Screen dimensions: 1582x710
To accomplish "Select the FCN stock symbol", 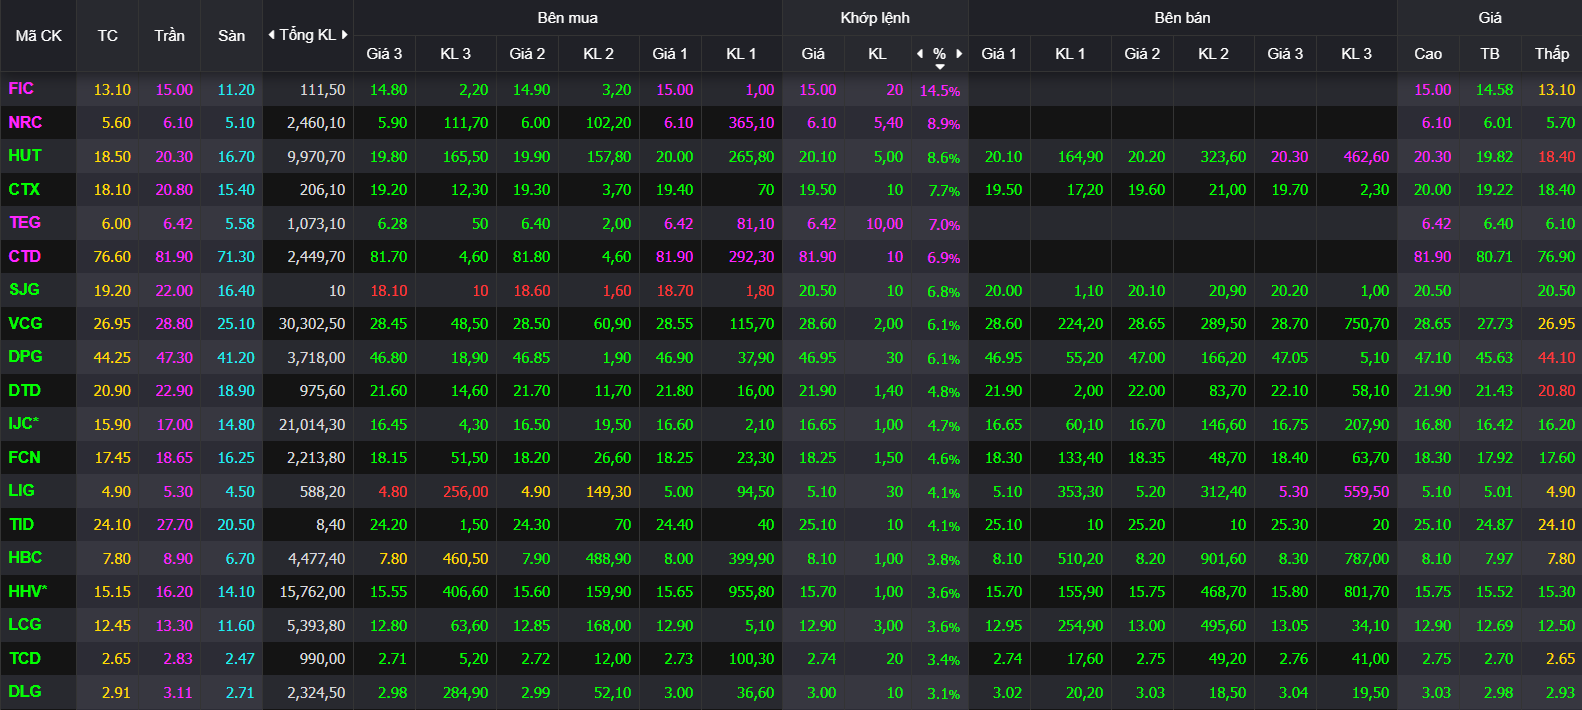I will click(25, 457).
